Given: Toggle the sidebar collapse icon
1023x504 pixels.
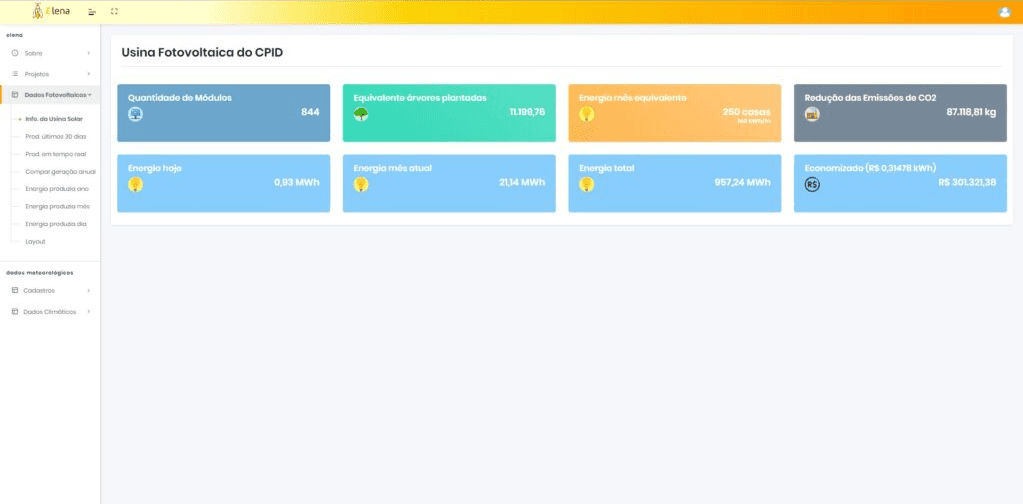Looking at the screenshot, I should click(92, 11).
